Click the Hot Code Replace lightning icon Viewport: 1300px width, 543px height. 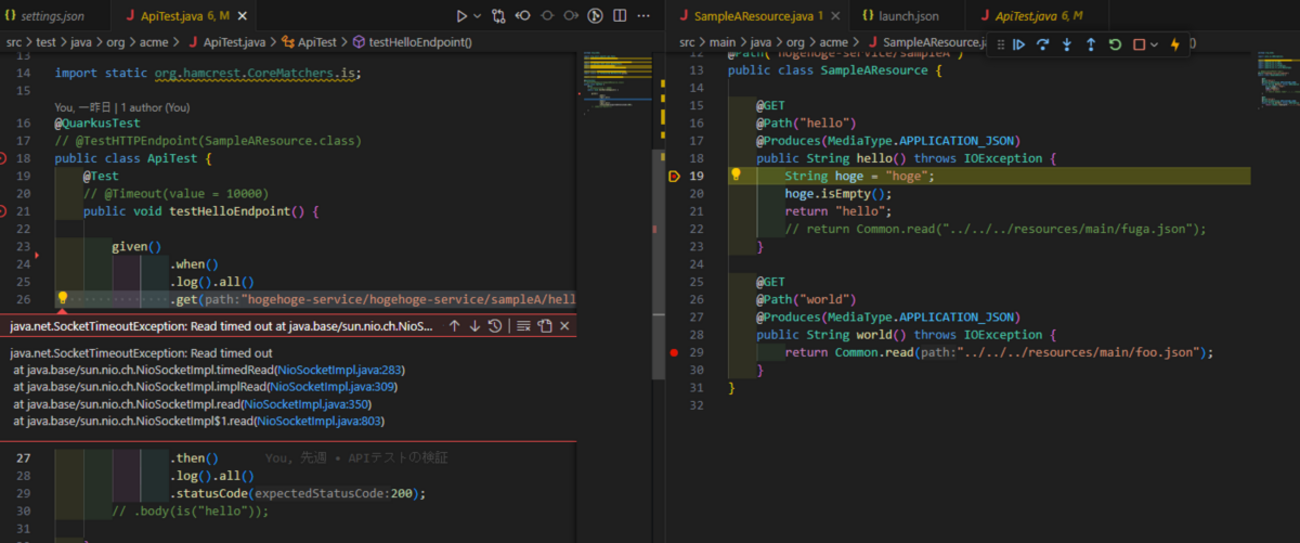coord(1175,44)
